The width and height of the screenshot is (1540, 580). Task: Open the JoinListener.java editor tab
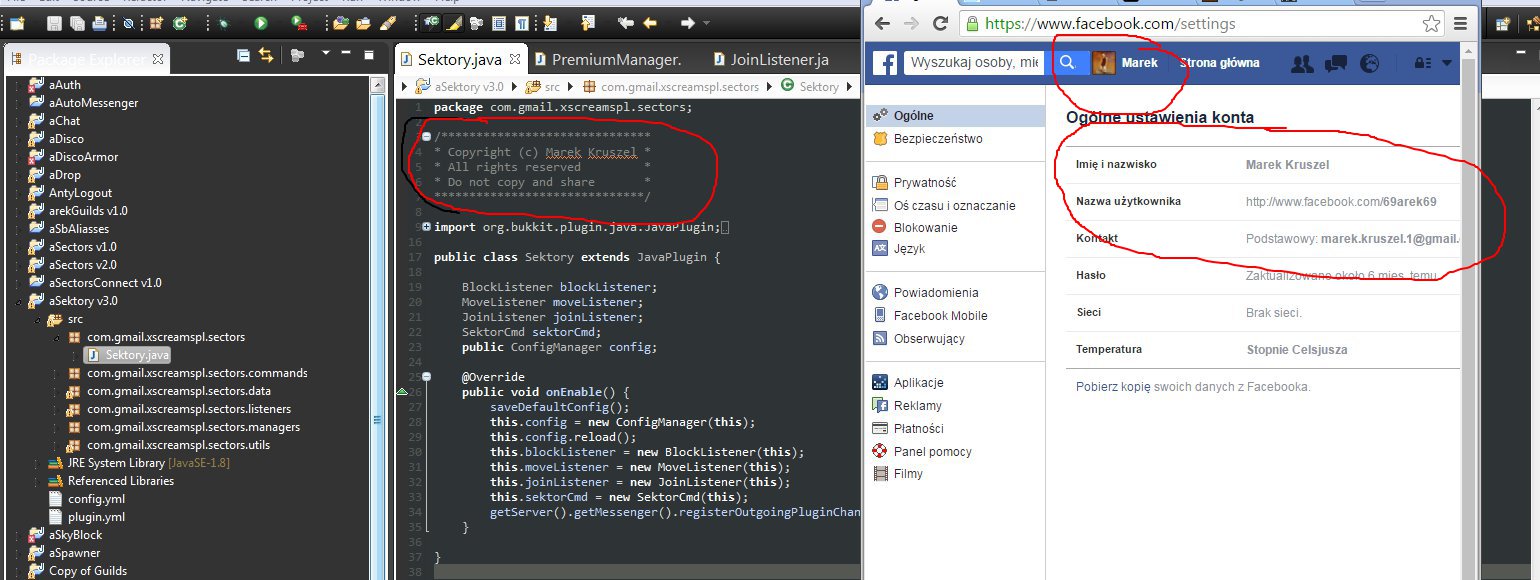[770, 60]
